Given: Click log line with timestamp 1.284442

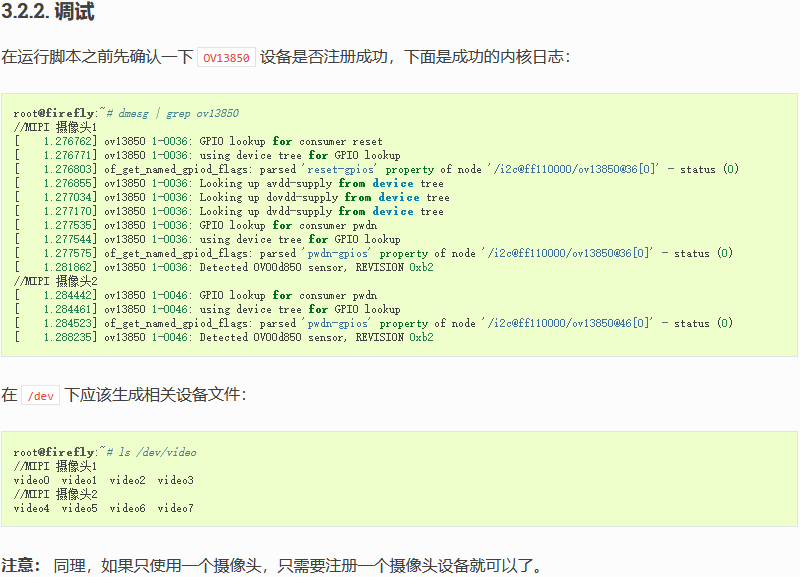Looking at the screenshot, I should [196, 295].
